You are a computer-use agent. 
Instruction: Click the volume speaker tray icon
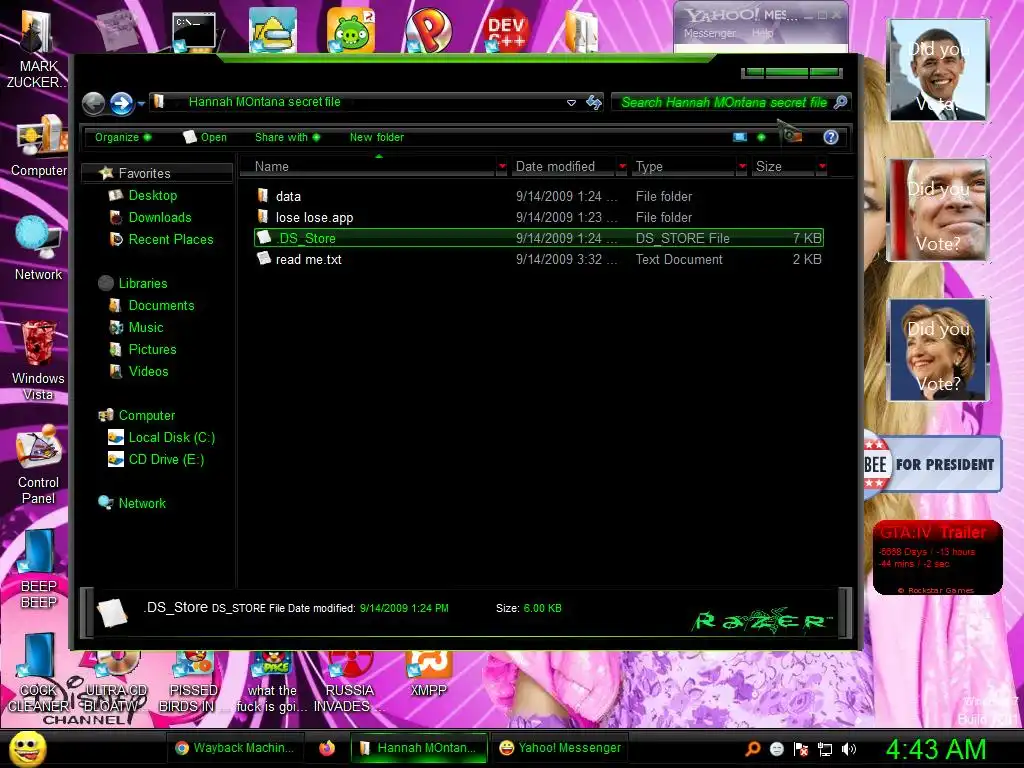coord(849,749)
